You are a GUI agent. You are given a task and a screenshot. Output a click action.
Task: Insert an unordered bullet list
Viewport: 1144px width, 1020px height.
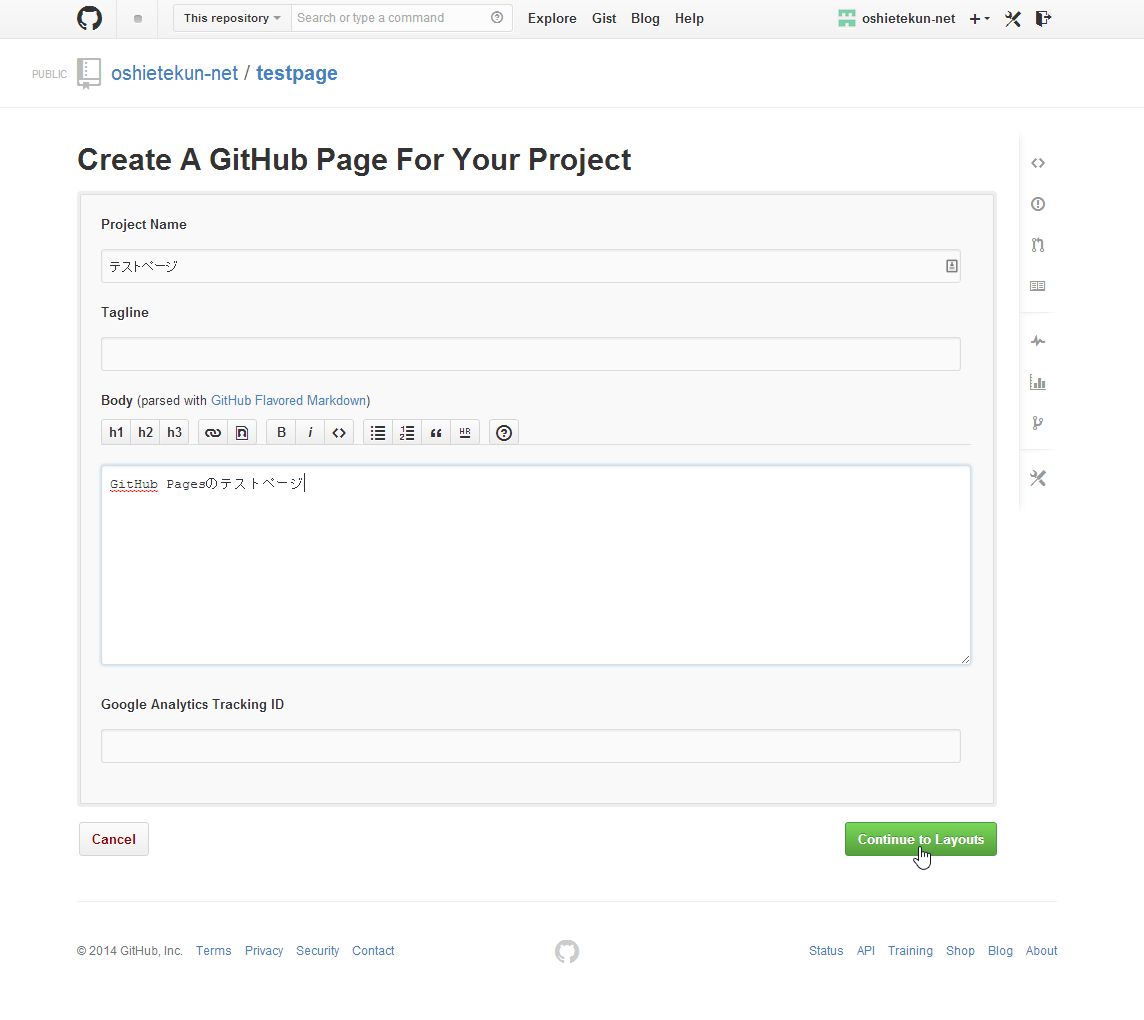pyautogui.click(x=378, y=433)
